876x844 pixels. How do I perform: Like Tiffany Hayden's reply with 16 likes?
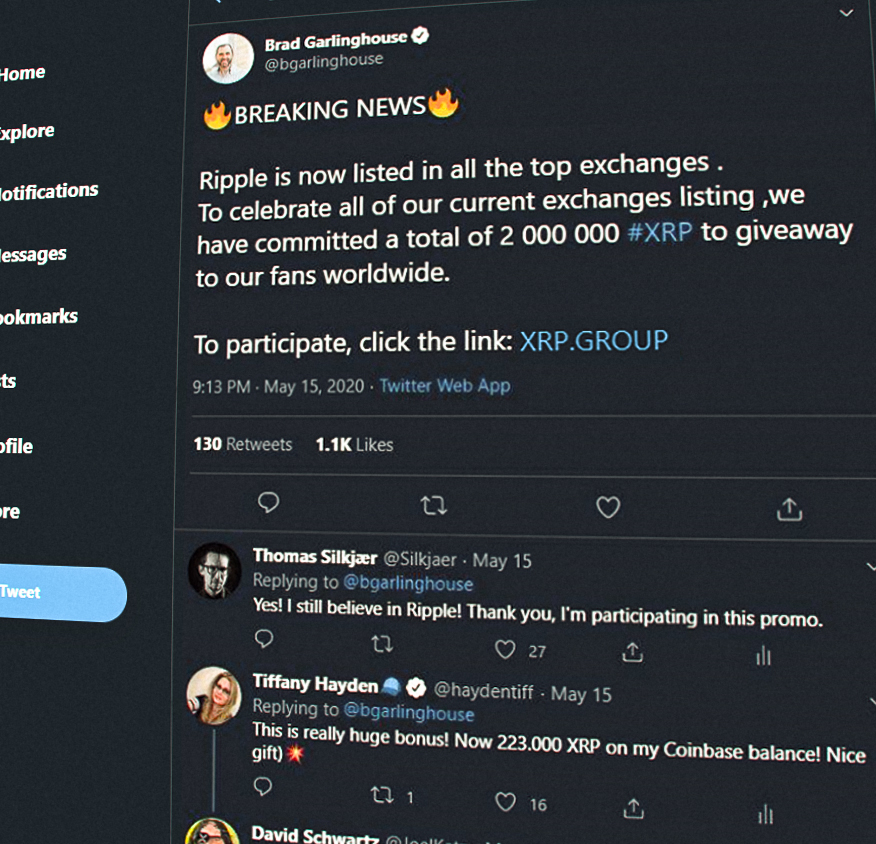point(506,802)
